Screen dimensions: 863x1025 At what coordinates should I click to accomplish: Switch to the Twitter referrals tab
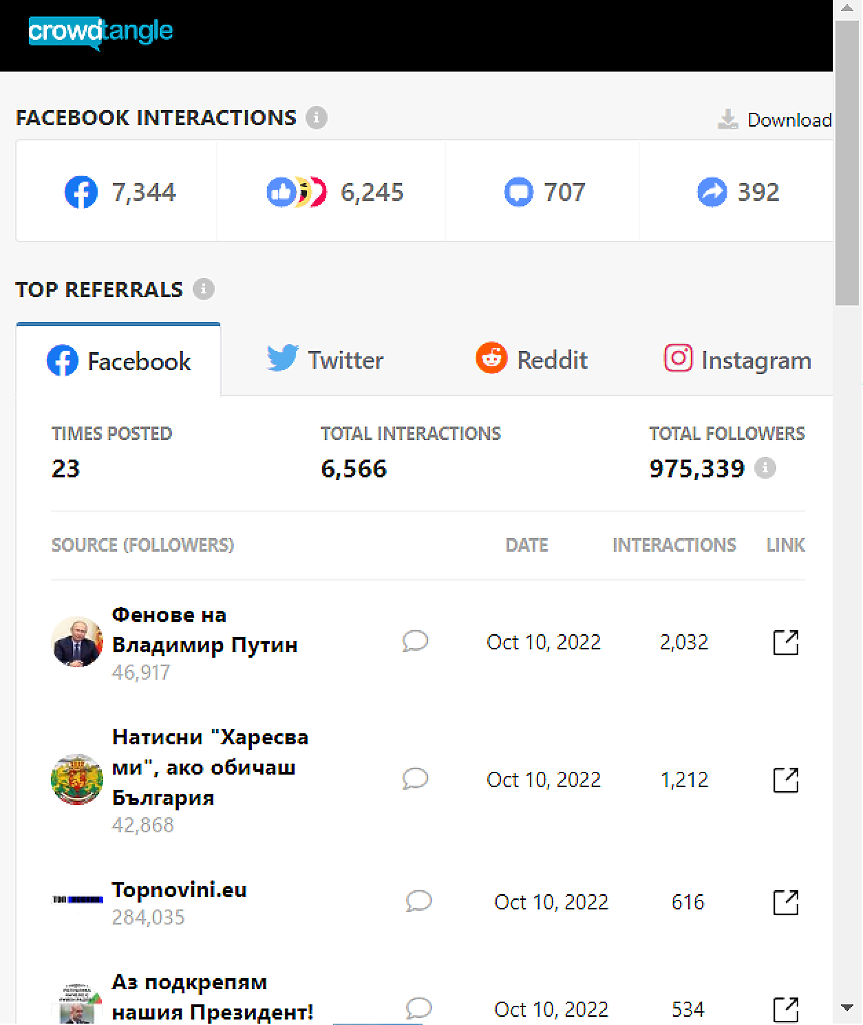[x=325, y=360]
